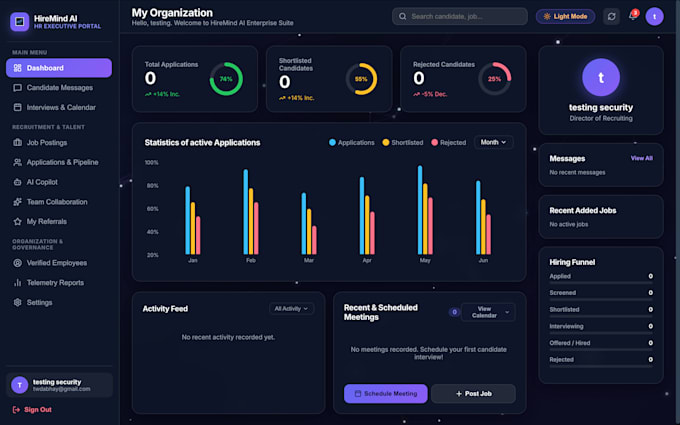Click the Shortlisted Candidates 55% ring
The height and width of the screenshot is (425, 680).
pos(361,79)
